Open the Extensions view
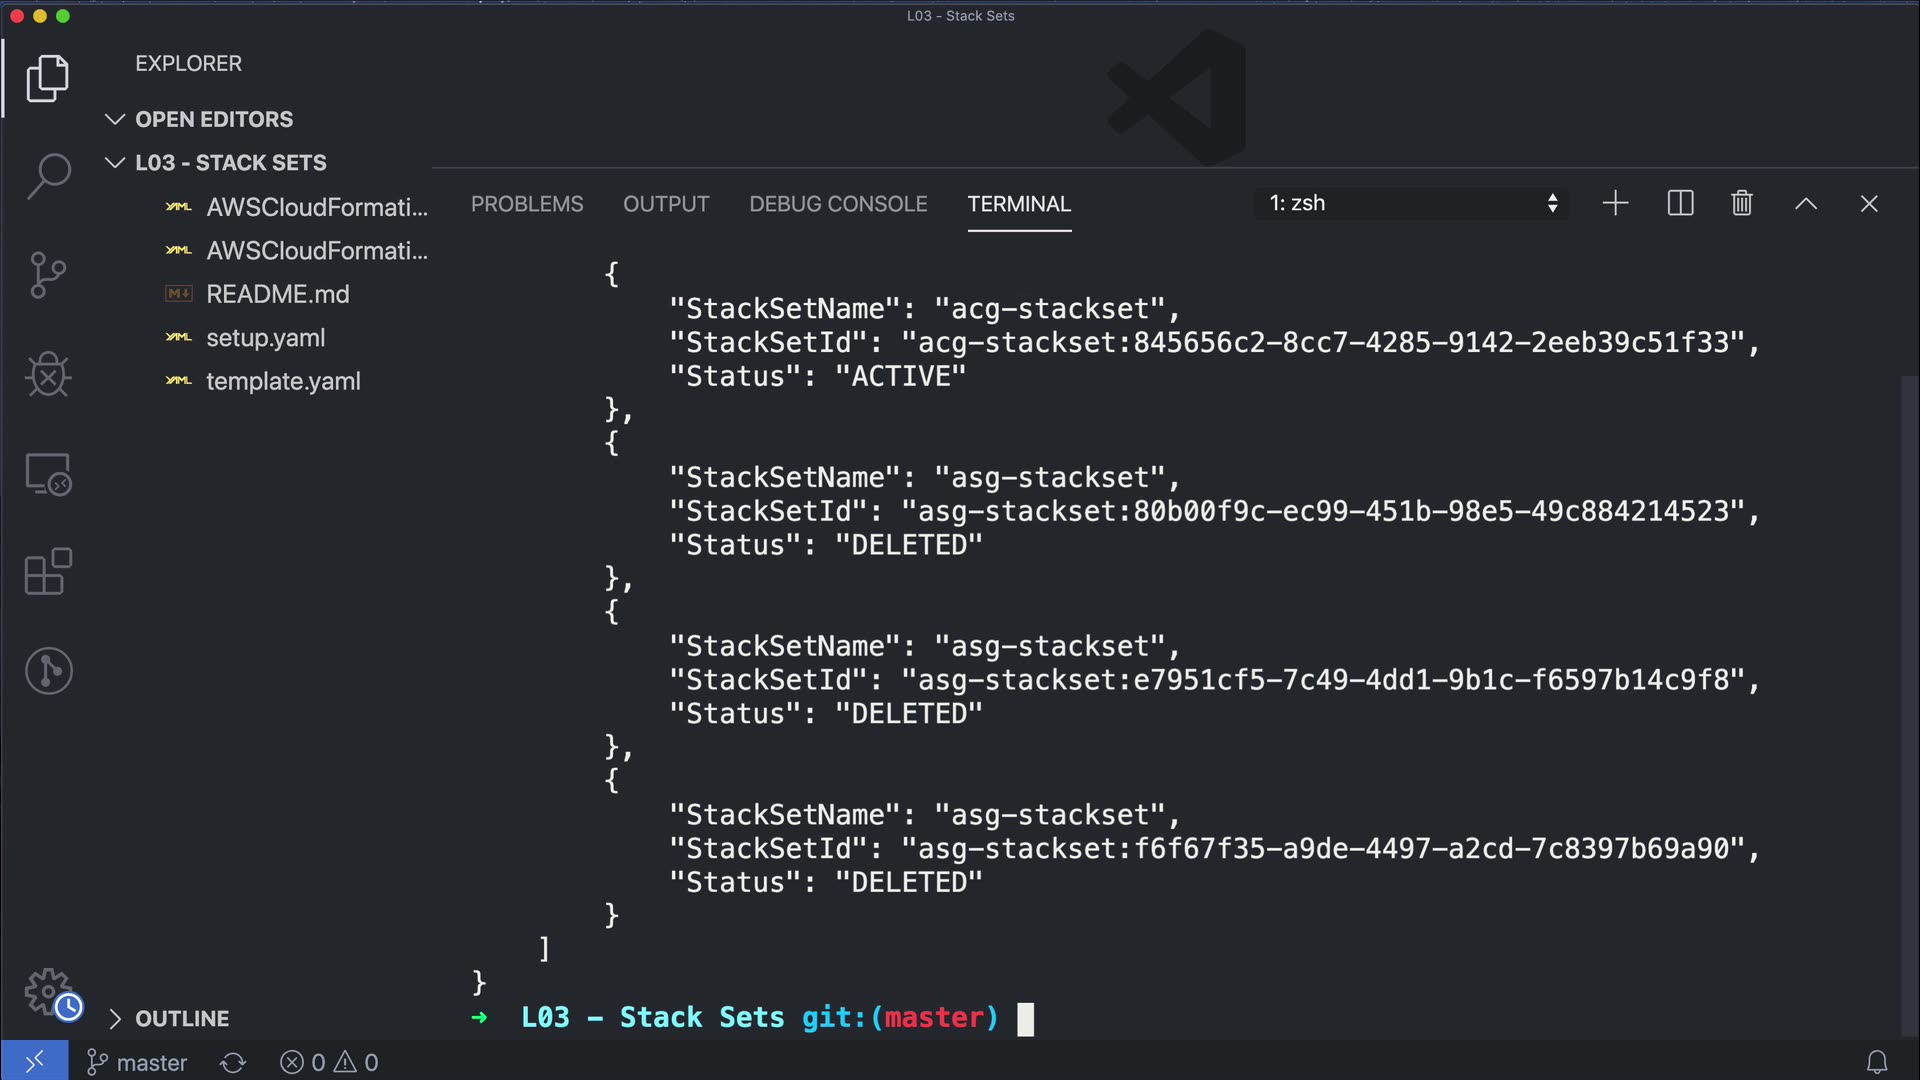Image resolution: width=1920 pixels, height=1080 pixels. [48, 572]
